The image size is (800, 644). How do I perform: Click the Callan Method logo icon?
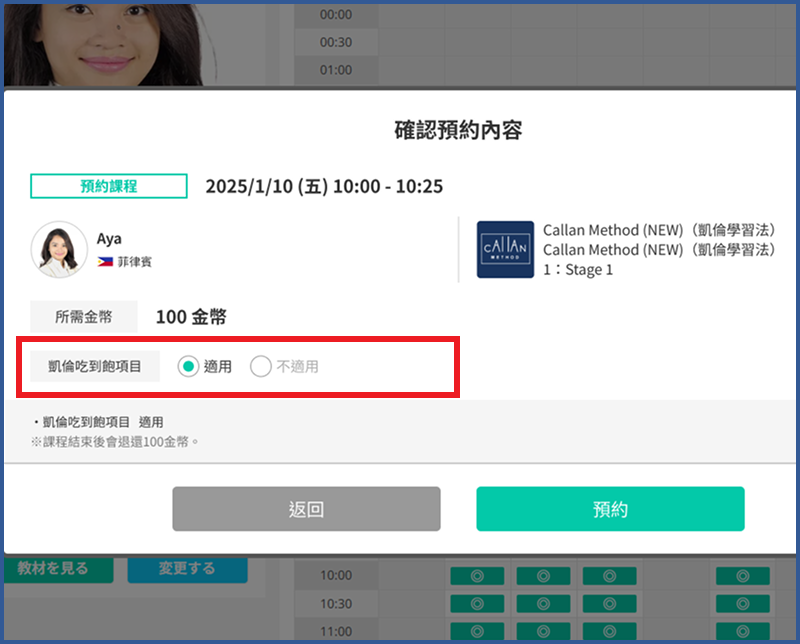[x=505, y=249]
